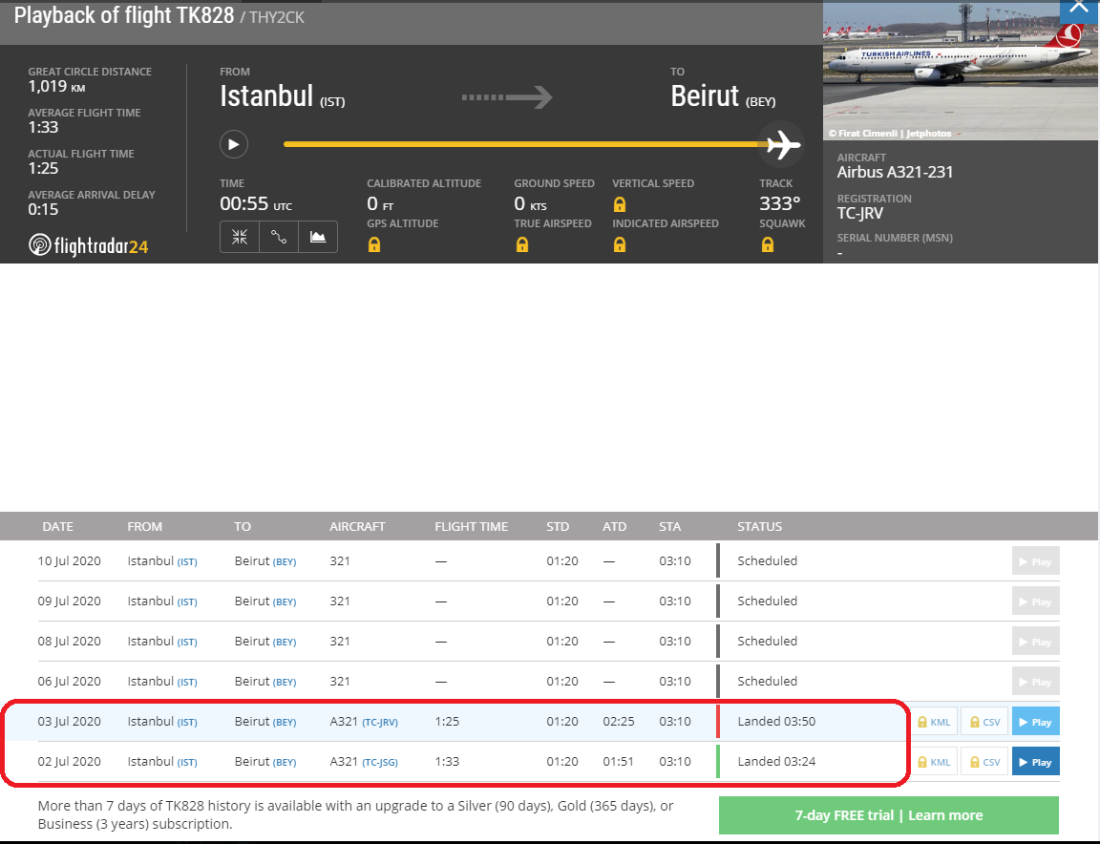Download CSV for the 02 Jul 2020 flight
Viewport: 1100px width, 844px height.
(x=985, y=762)
